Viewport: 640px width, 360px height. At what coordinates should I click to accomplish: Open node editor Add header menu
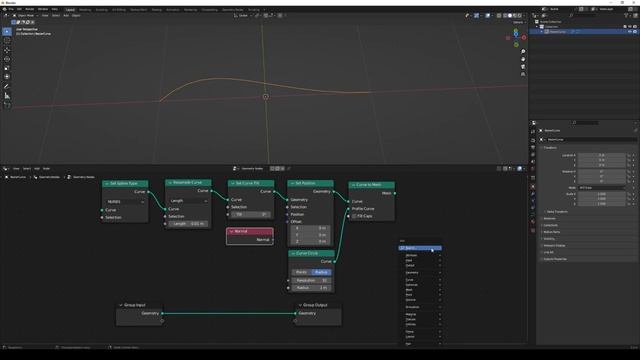(37, 169)
